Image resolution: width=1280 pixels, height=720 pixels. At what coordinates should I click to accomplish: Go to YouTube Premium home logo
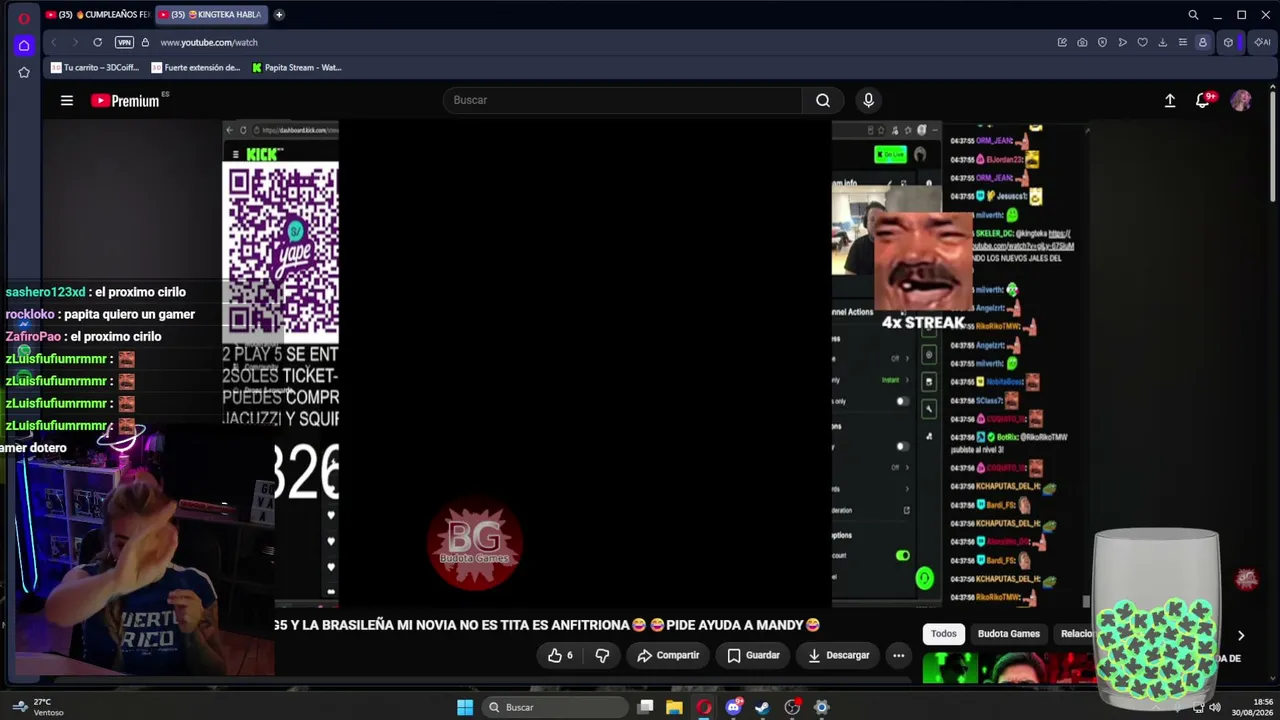pos(126,100)
